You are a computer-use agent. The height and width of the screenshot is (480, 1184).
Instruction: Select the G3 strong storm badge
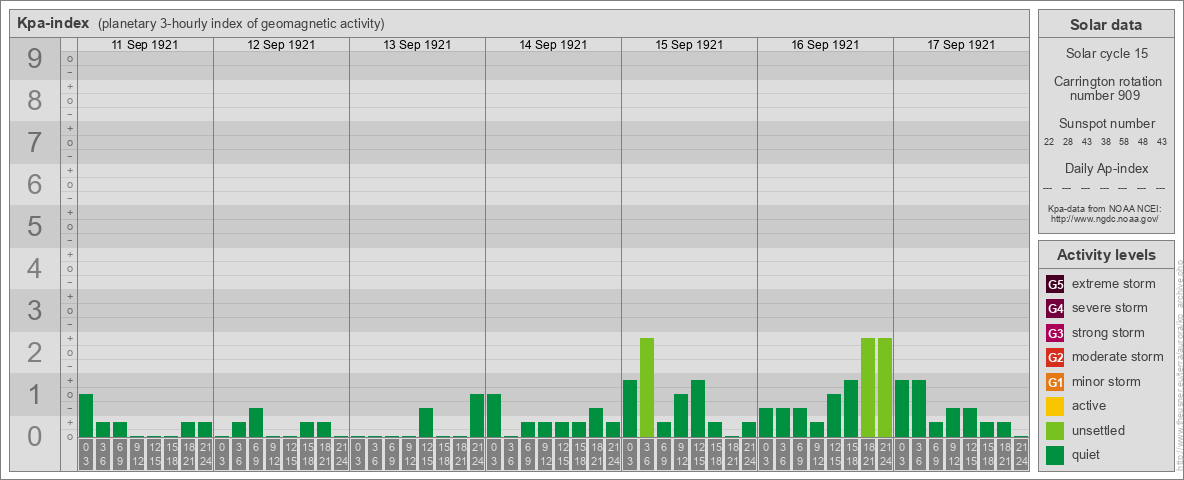1055,333
